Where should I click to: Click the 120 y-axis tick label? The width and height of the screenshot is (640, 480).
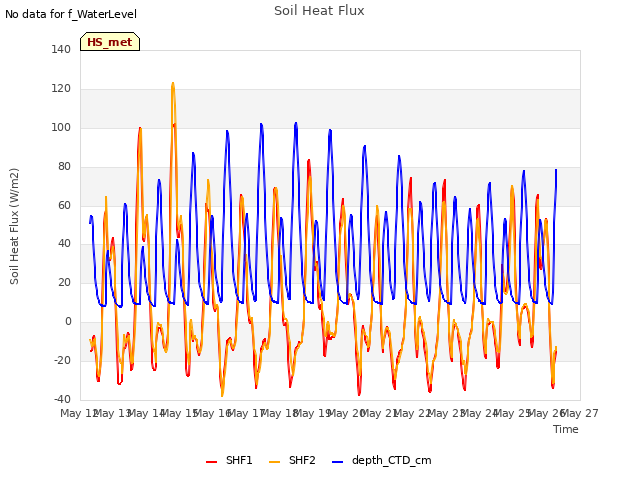(61, 88)
